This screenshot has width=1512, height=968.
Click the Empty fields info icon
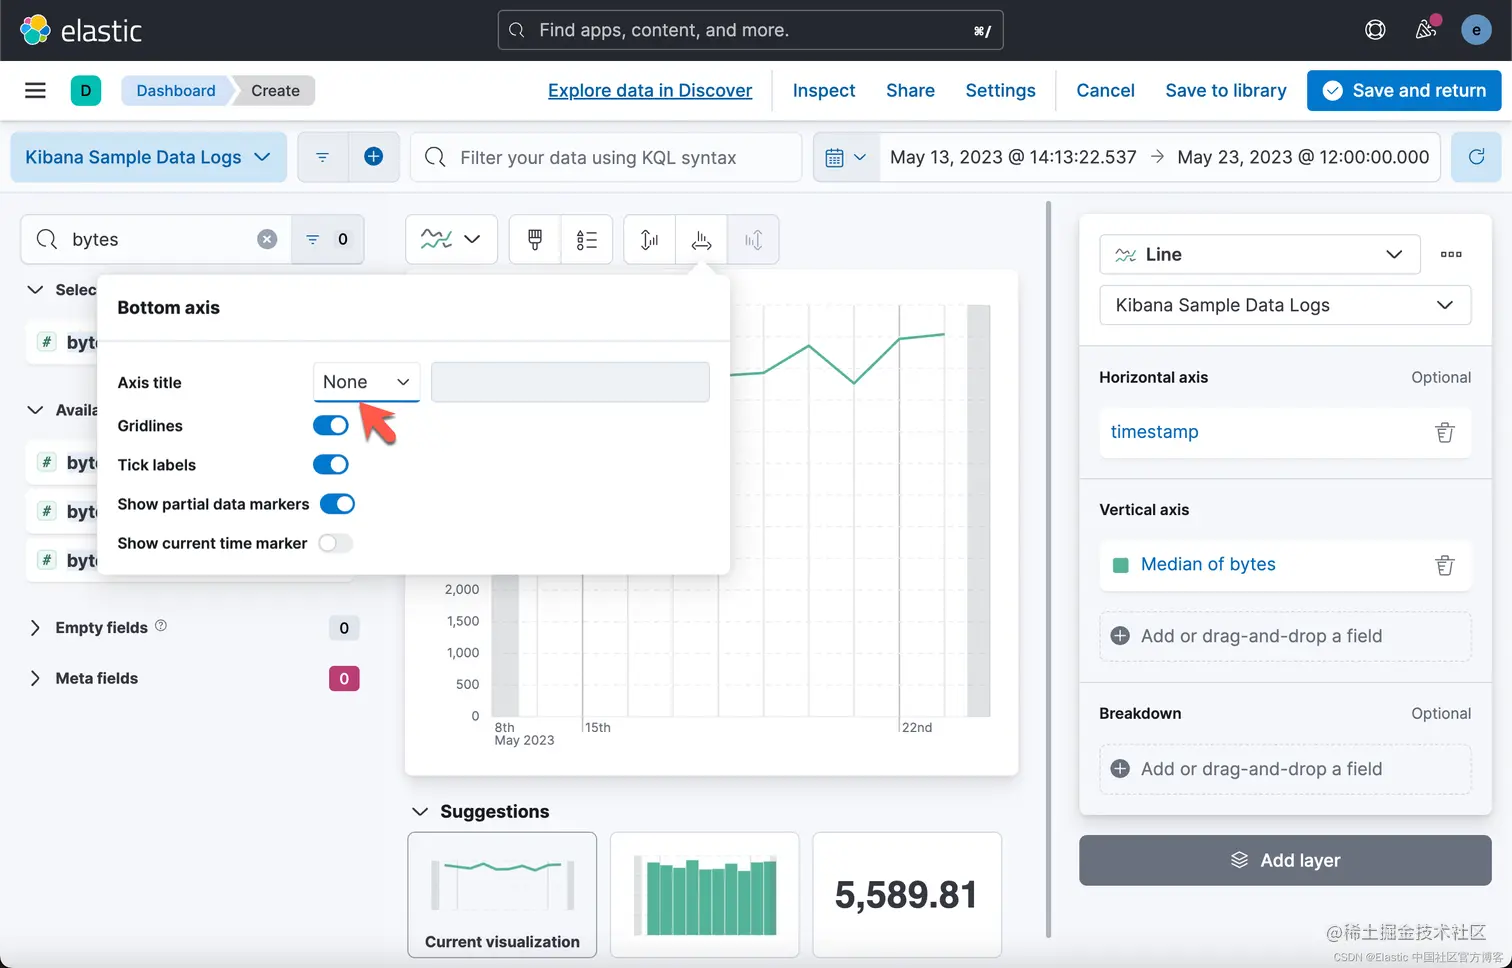pos(161,626)
